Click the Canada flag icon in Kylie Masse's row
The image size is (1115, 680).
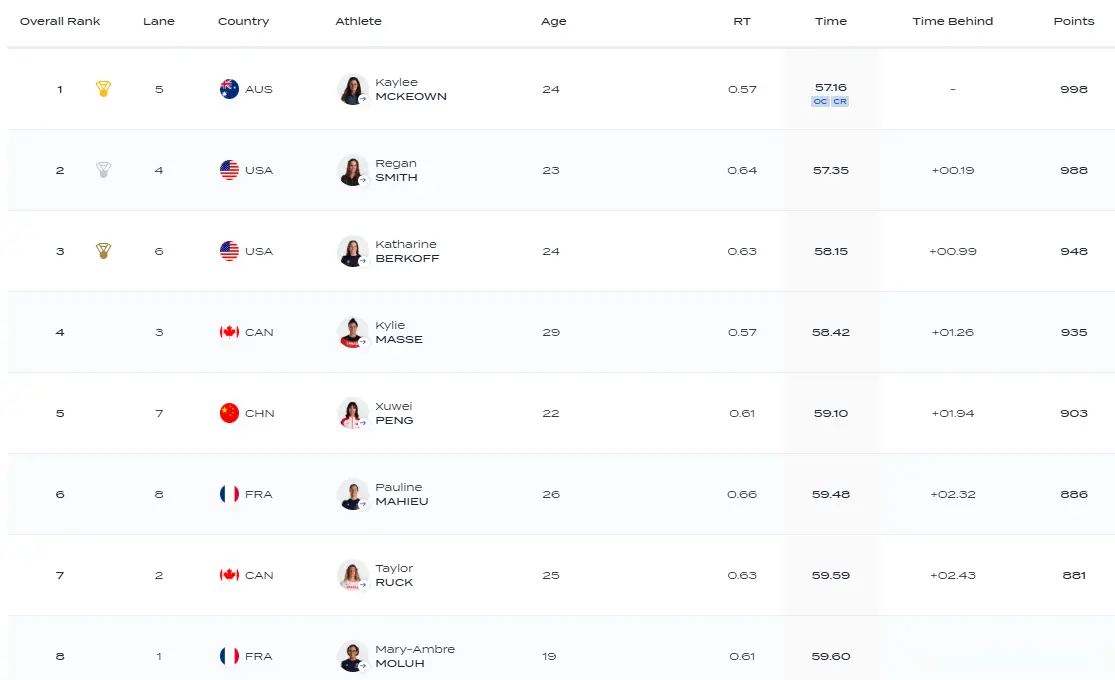(x=229, y=332)
